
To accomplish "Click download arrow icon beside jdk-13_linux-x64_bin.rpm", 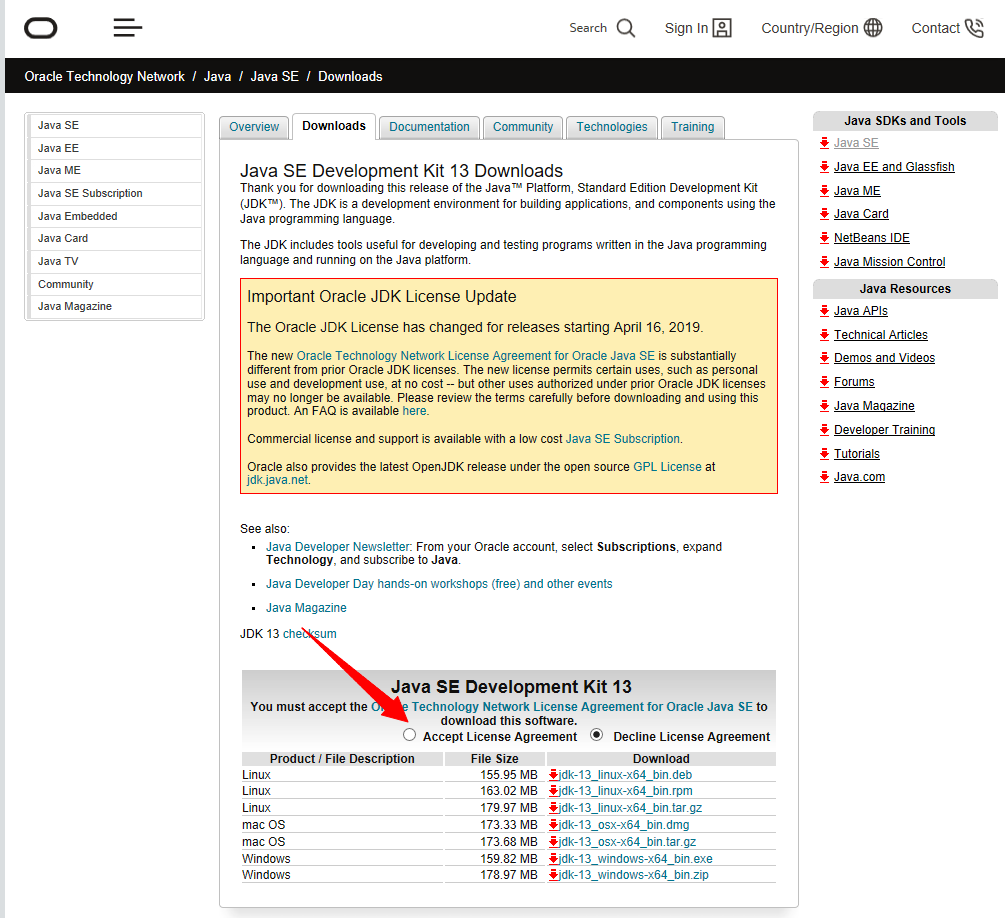I will point(553,791).
